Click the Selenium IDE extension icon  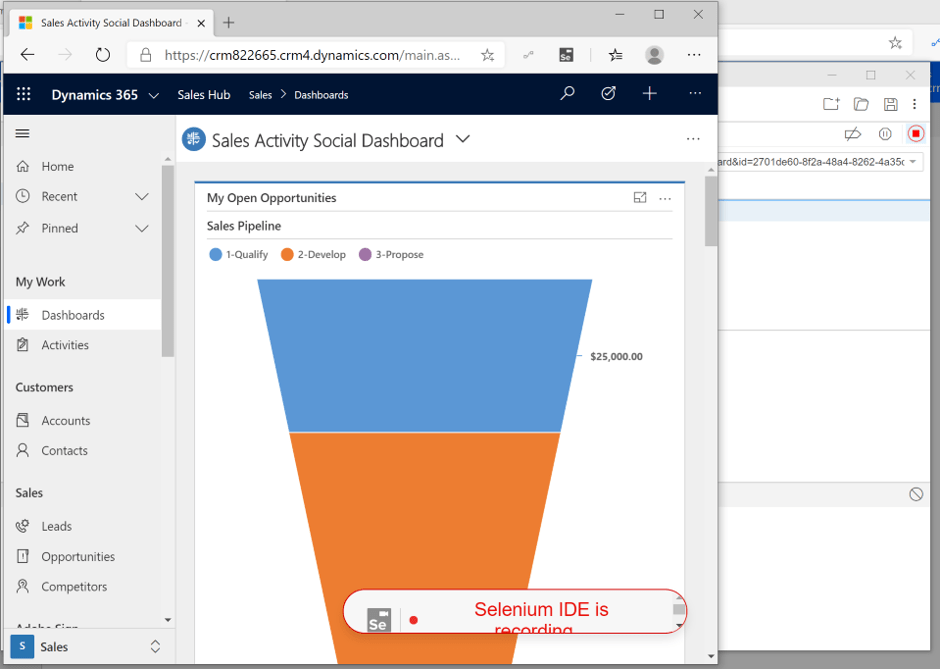tap(566, 55)
